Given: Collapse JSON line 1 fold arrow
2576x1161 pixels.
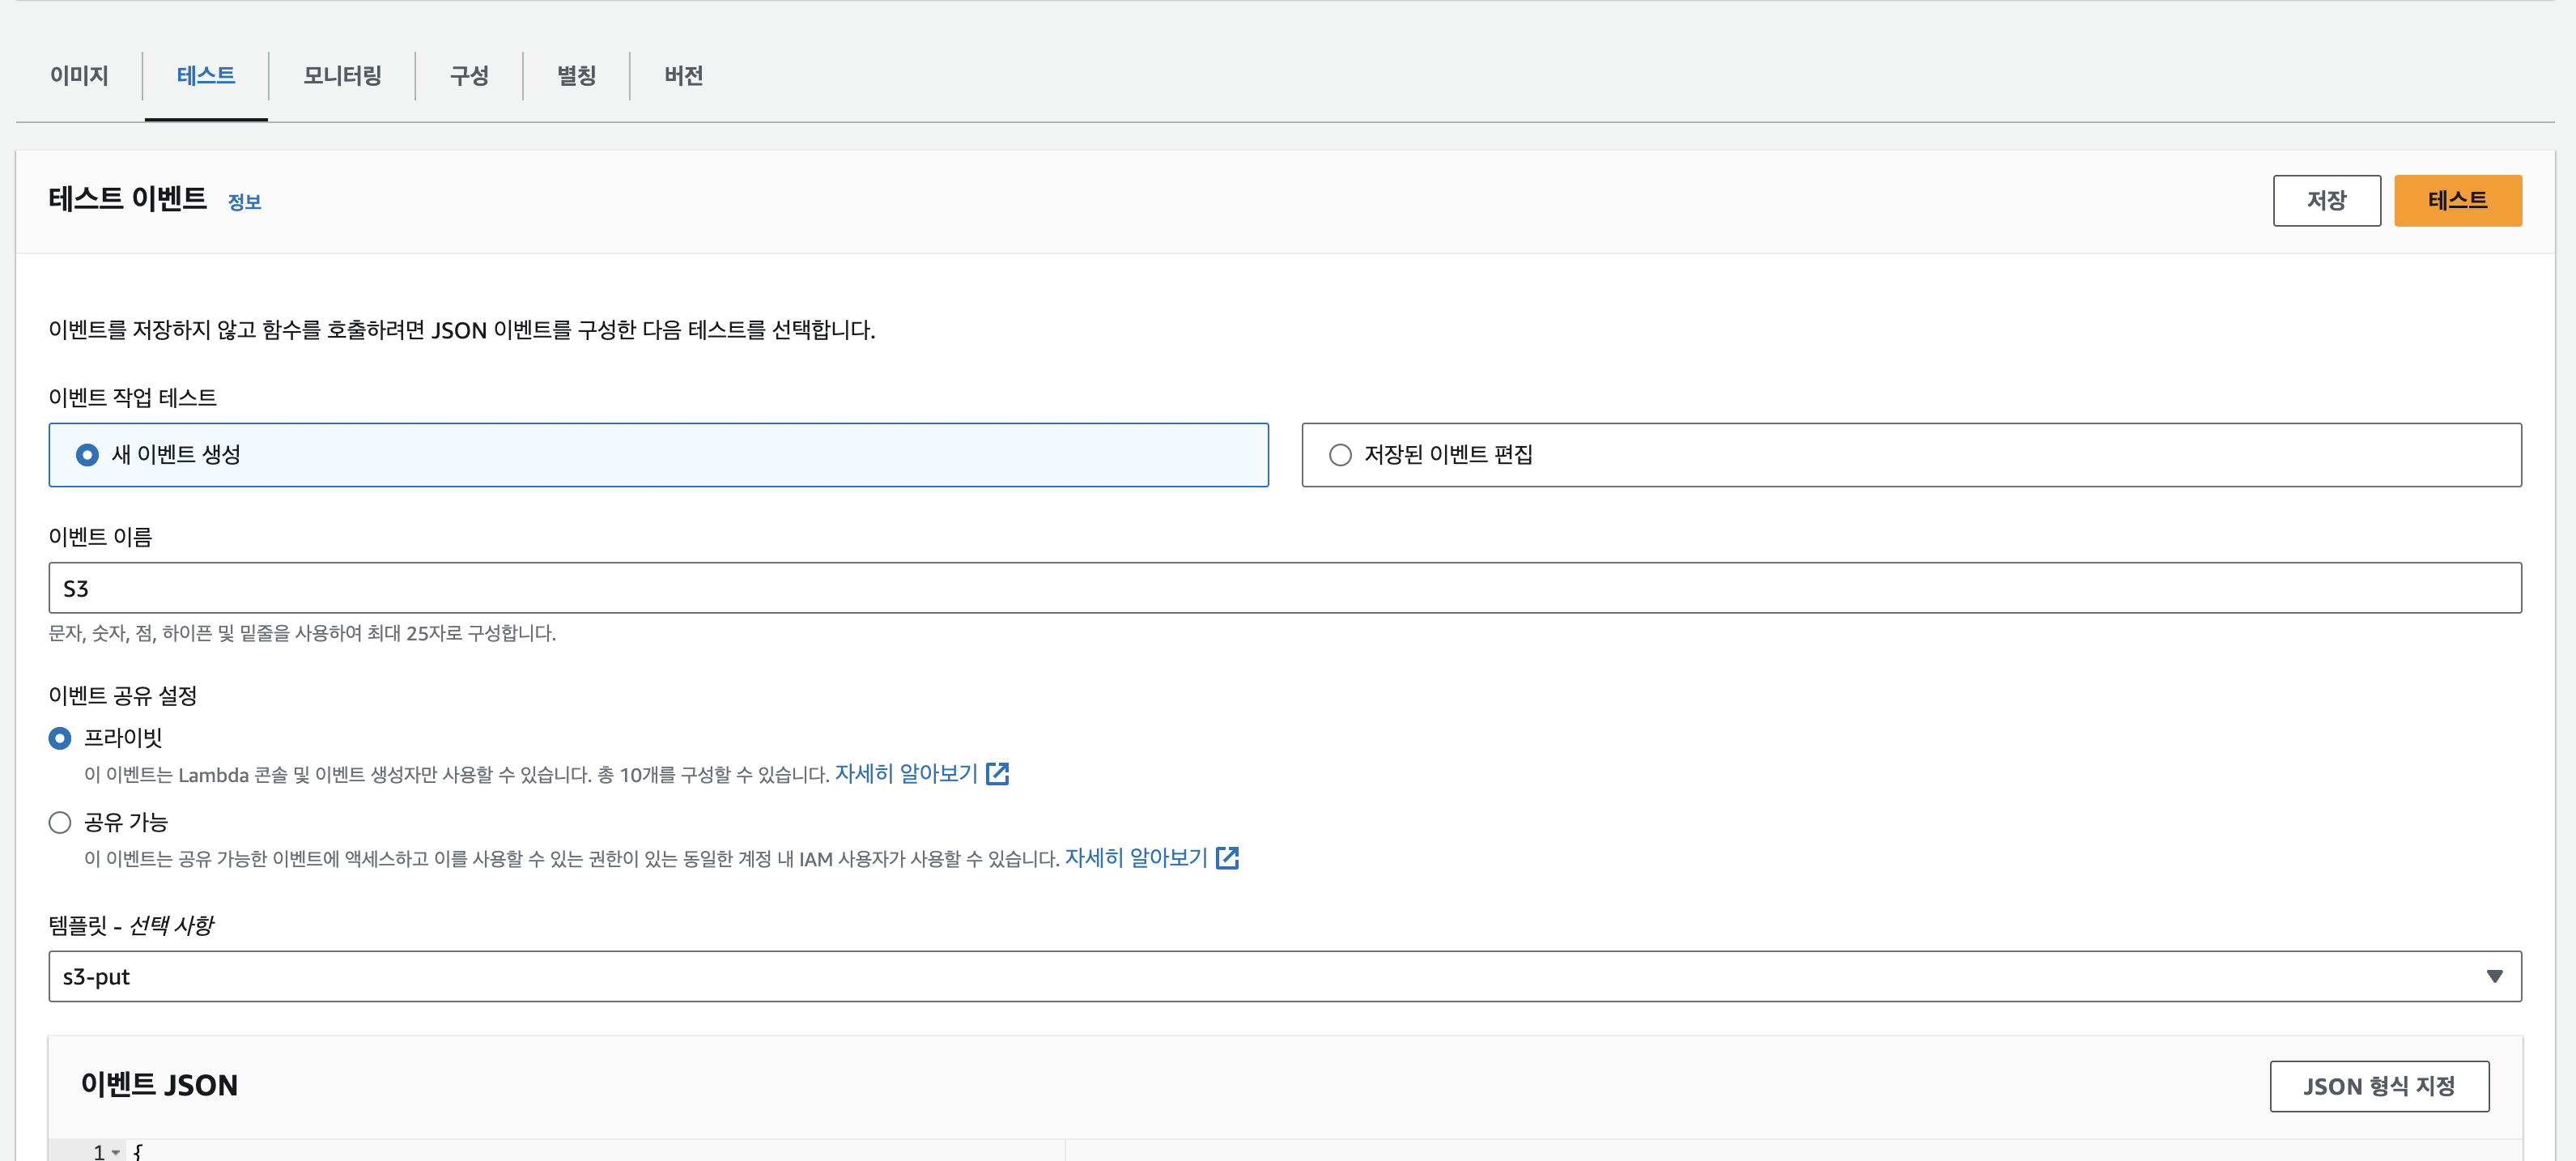Looking at the screenshot, I should [x=117, y=1152].
